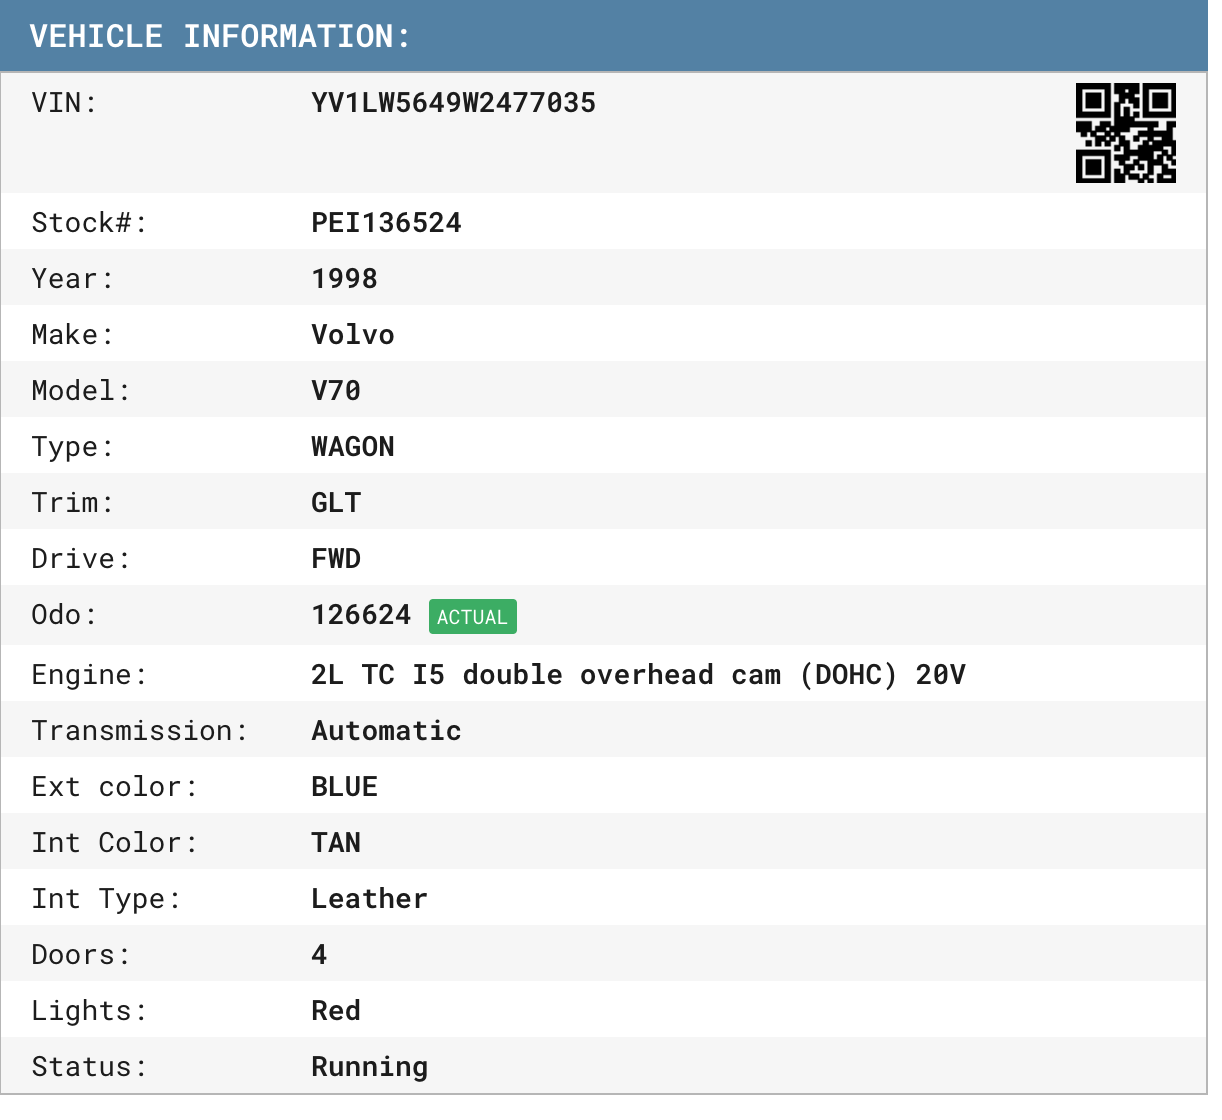Click the stock number PEI136524
Screen dimensions: 1222x1120
[386, 223]
